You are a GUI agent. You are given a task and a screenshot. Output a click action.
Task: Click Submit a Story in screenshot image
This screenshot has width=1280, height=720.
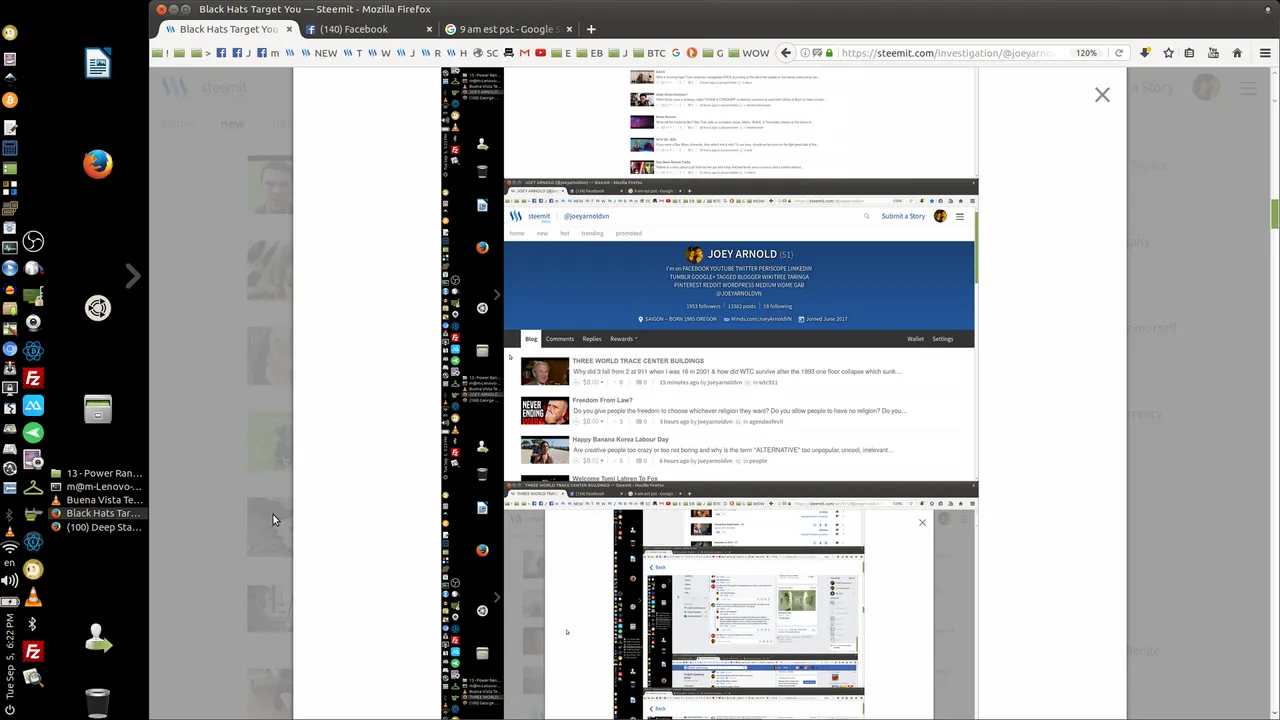click(x=903, y=216)
